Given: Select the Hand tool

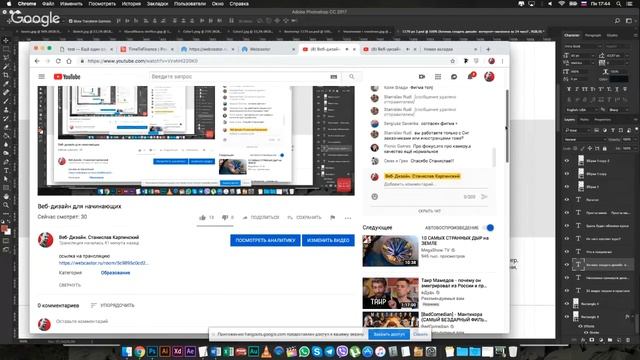Looking at the screenshot, I should coord(6,196).
